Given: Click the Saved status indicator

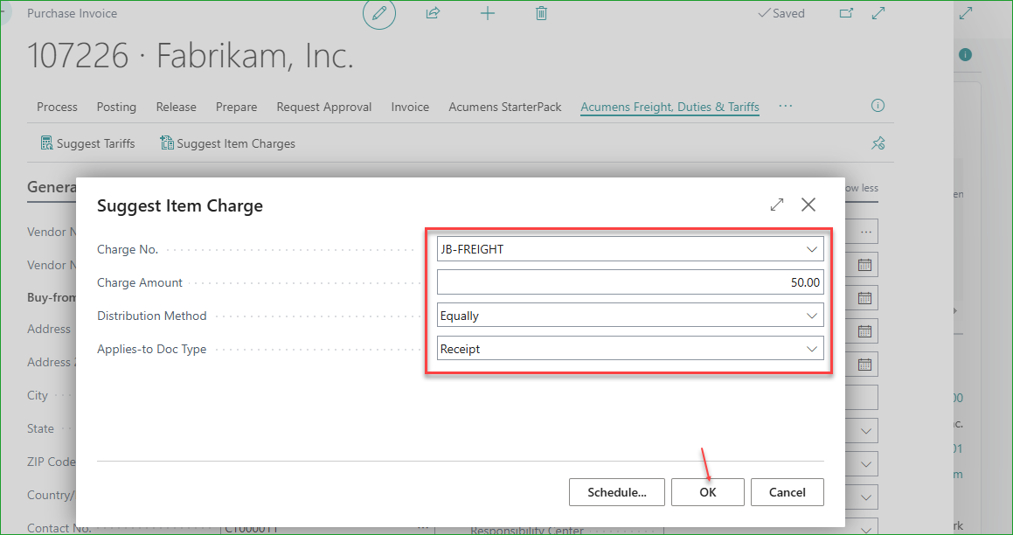Looking at the screenshot, I should tap(781, 13).
